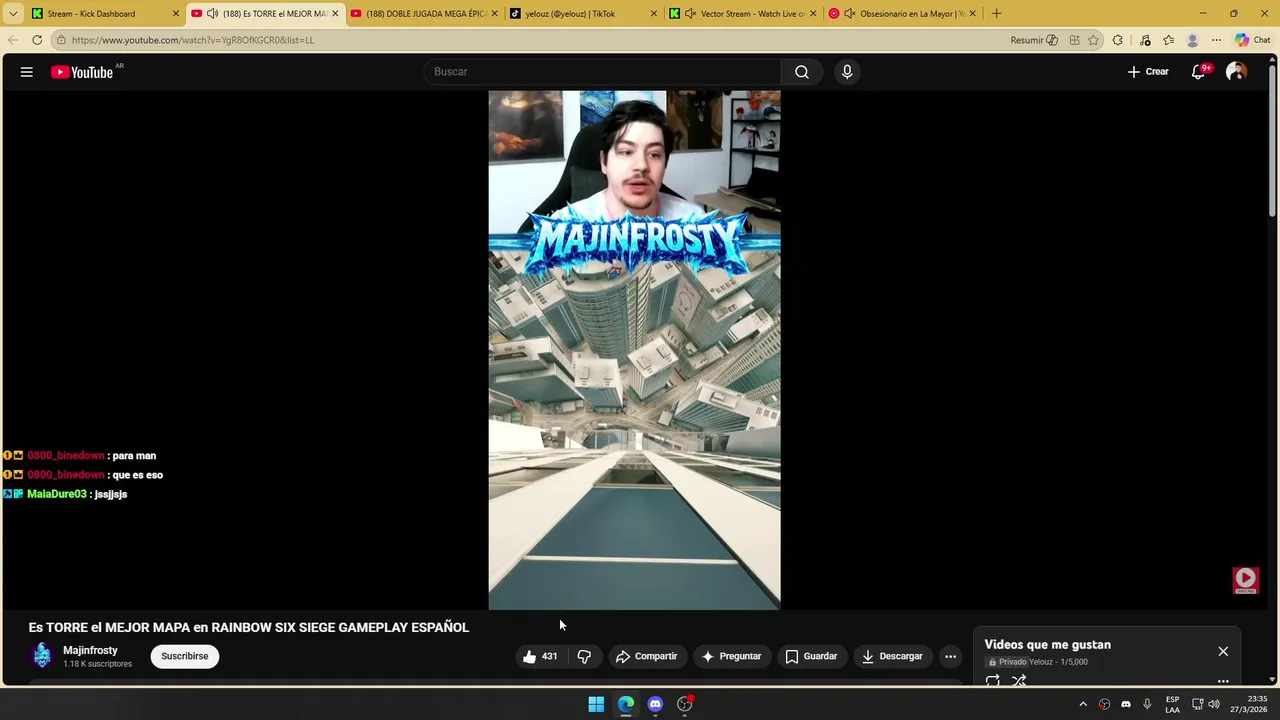Save video with Guardar
1280x720 pixels.
coord(811,656)
